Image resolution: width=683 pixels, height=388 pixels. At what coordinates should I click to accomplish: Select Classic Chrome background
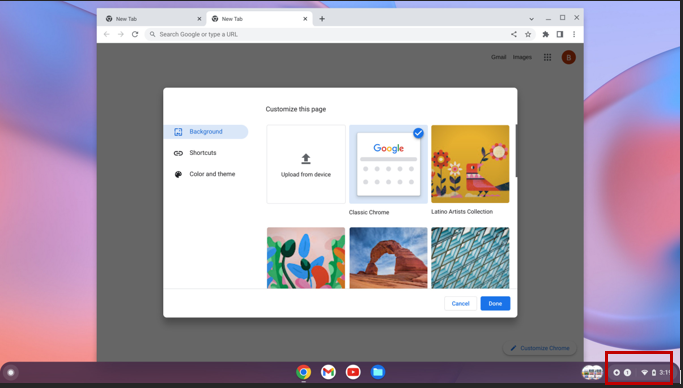tap(388, 164)
